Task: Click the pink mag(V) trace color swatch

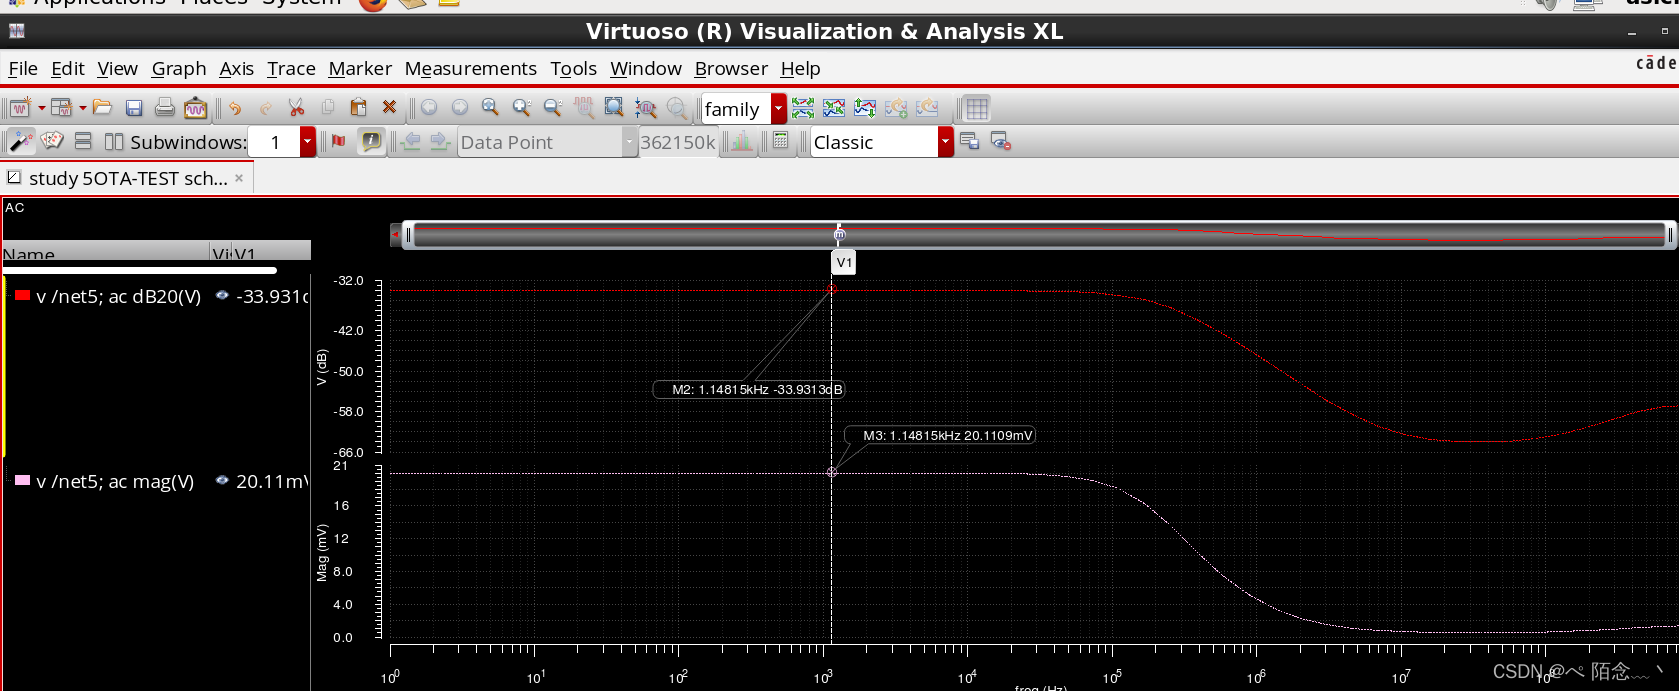Action: point(22,480)
